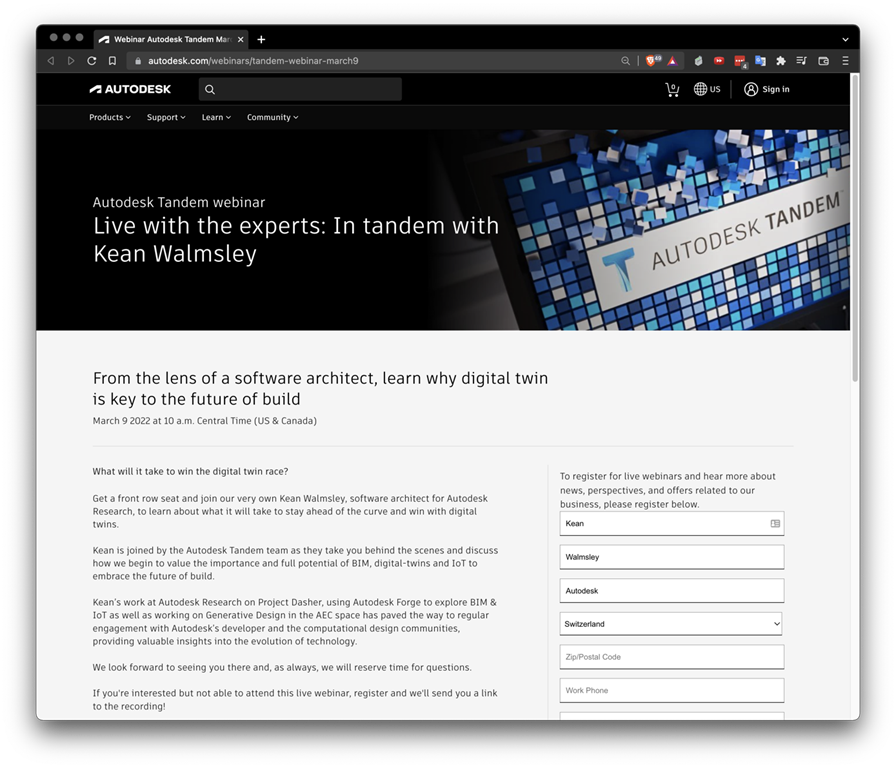Expand the Products menu
The image size is (896, 768).
pos(110,117)
